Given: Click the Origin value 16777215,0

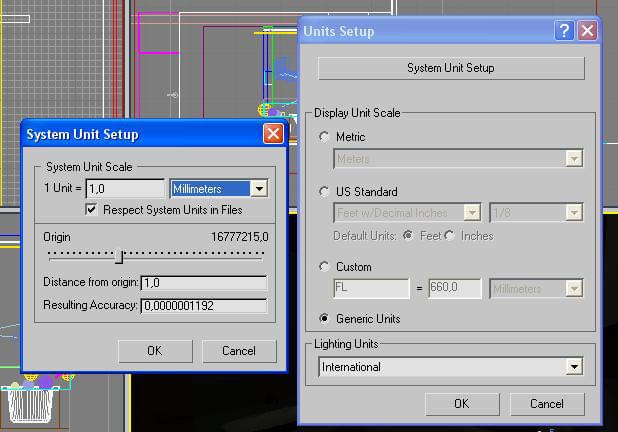Looking at the screenshot, I should point(240,237).
